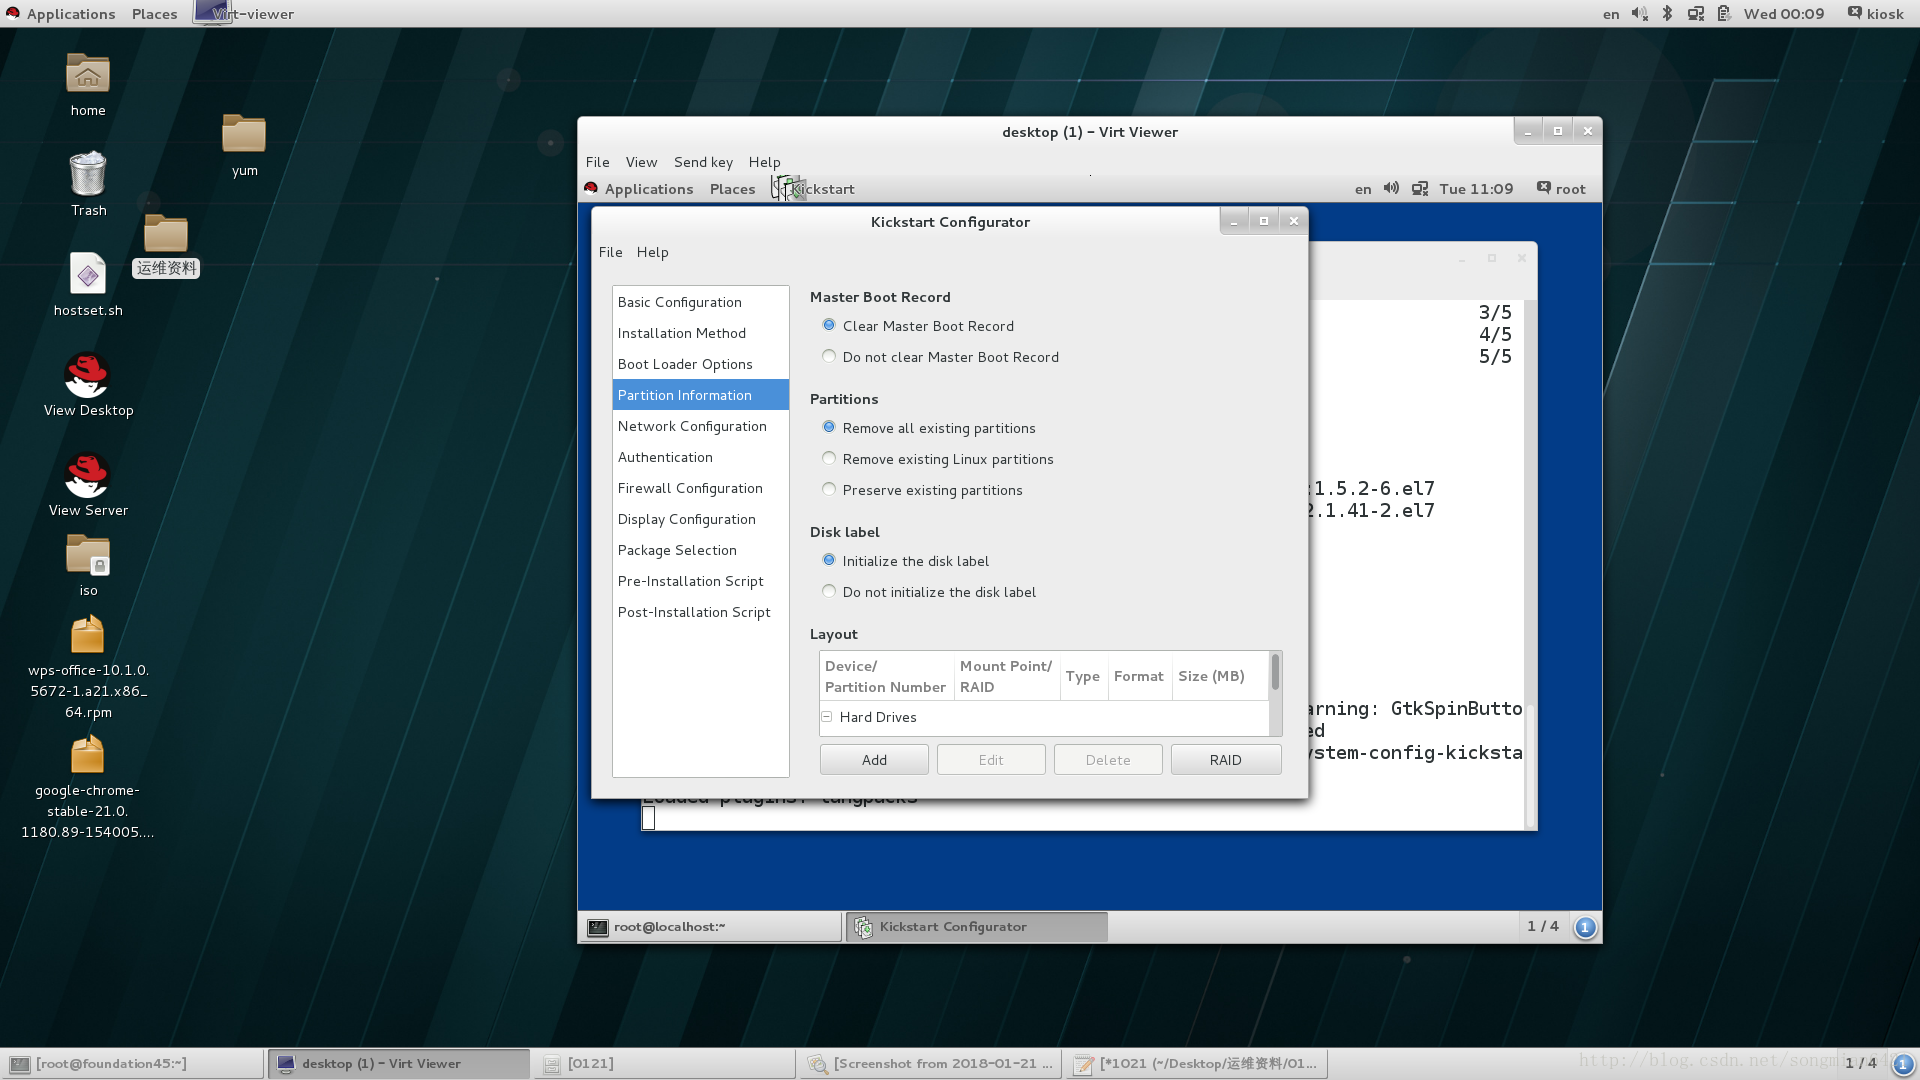Switch to root@foundation45 terminal taskbar button
1920x1080 pixels.
133,1064
